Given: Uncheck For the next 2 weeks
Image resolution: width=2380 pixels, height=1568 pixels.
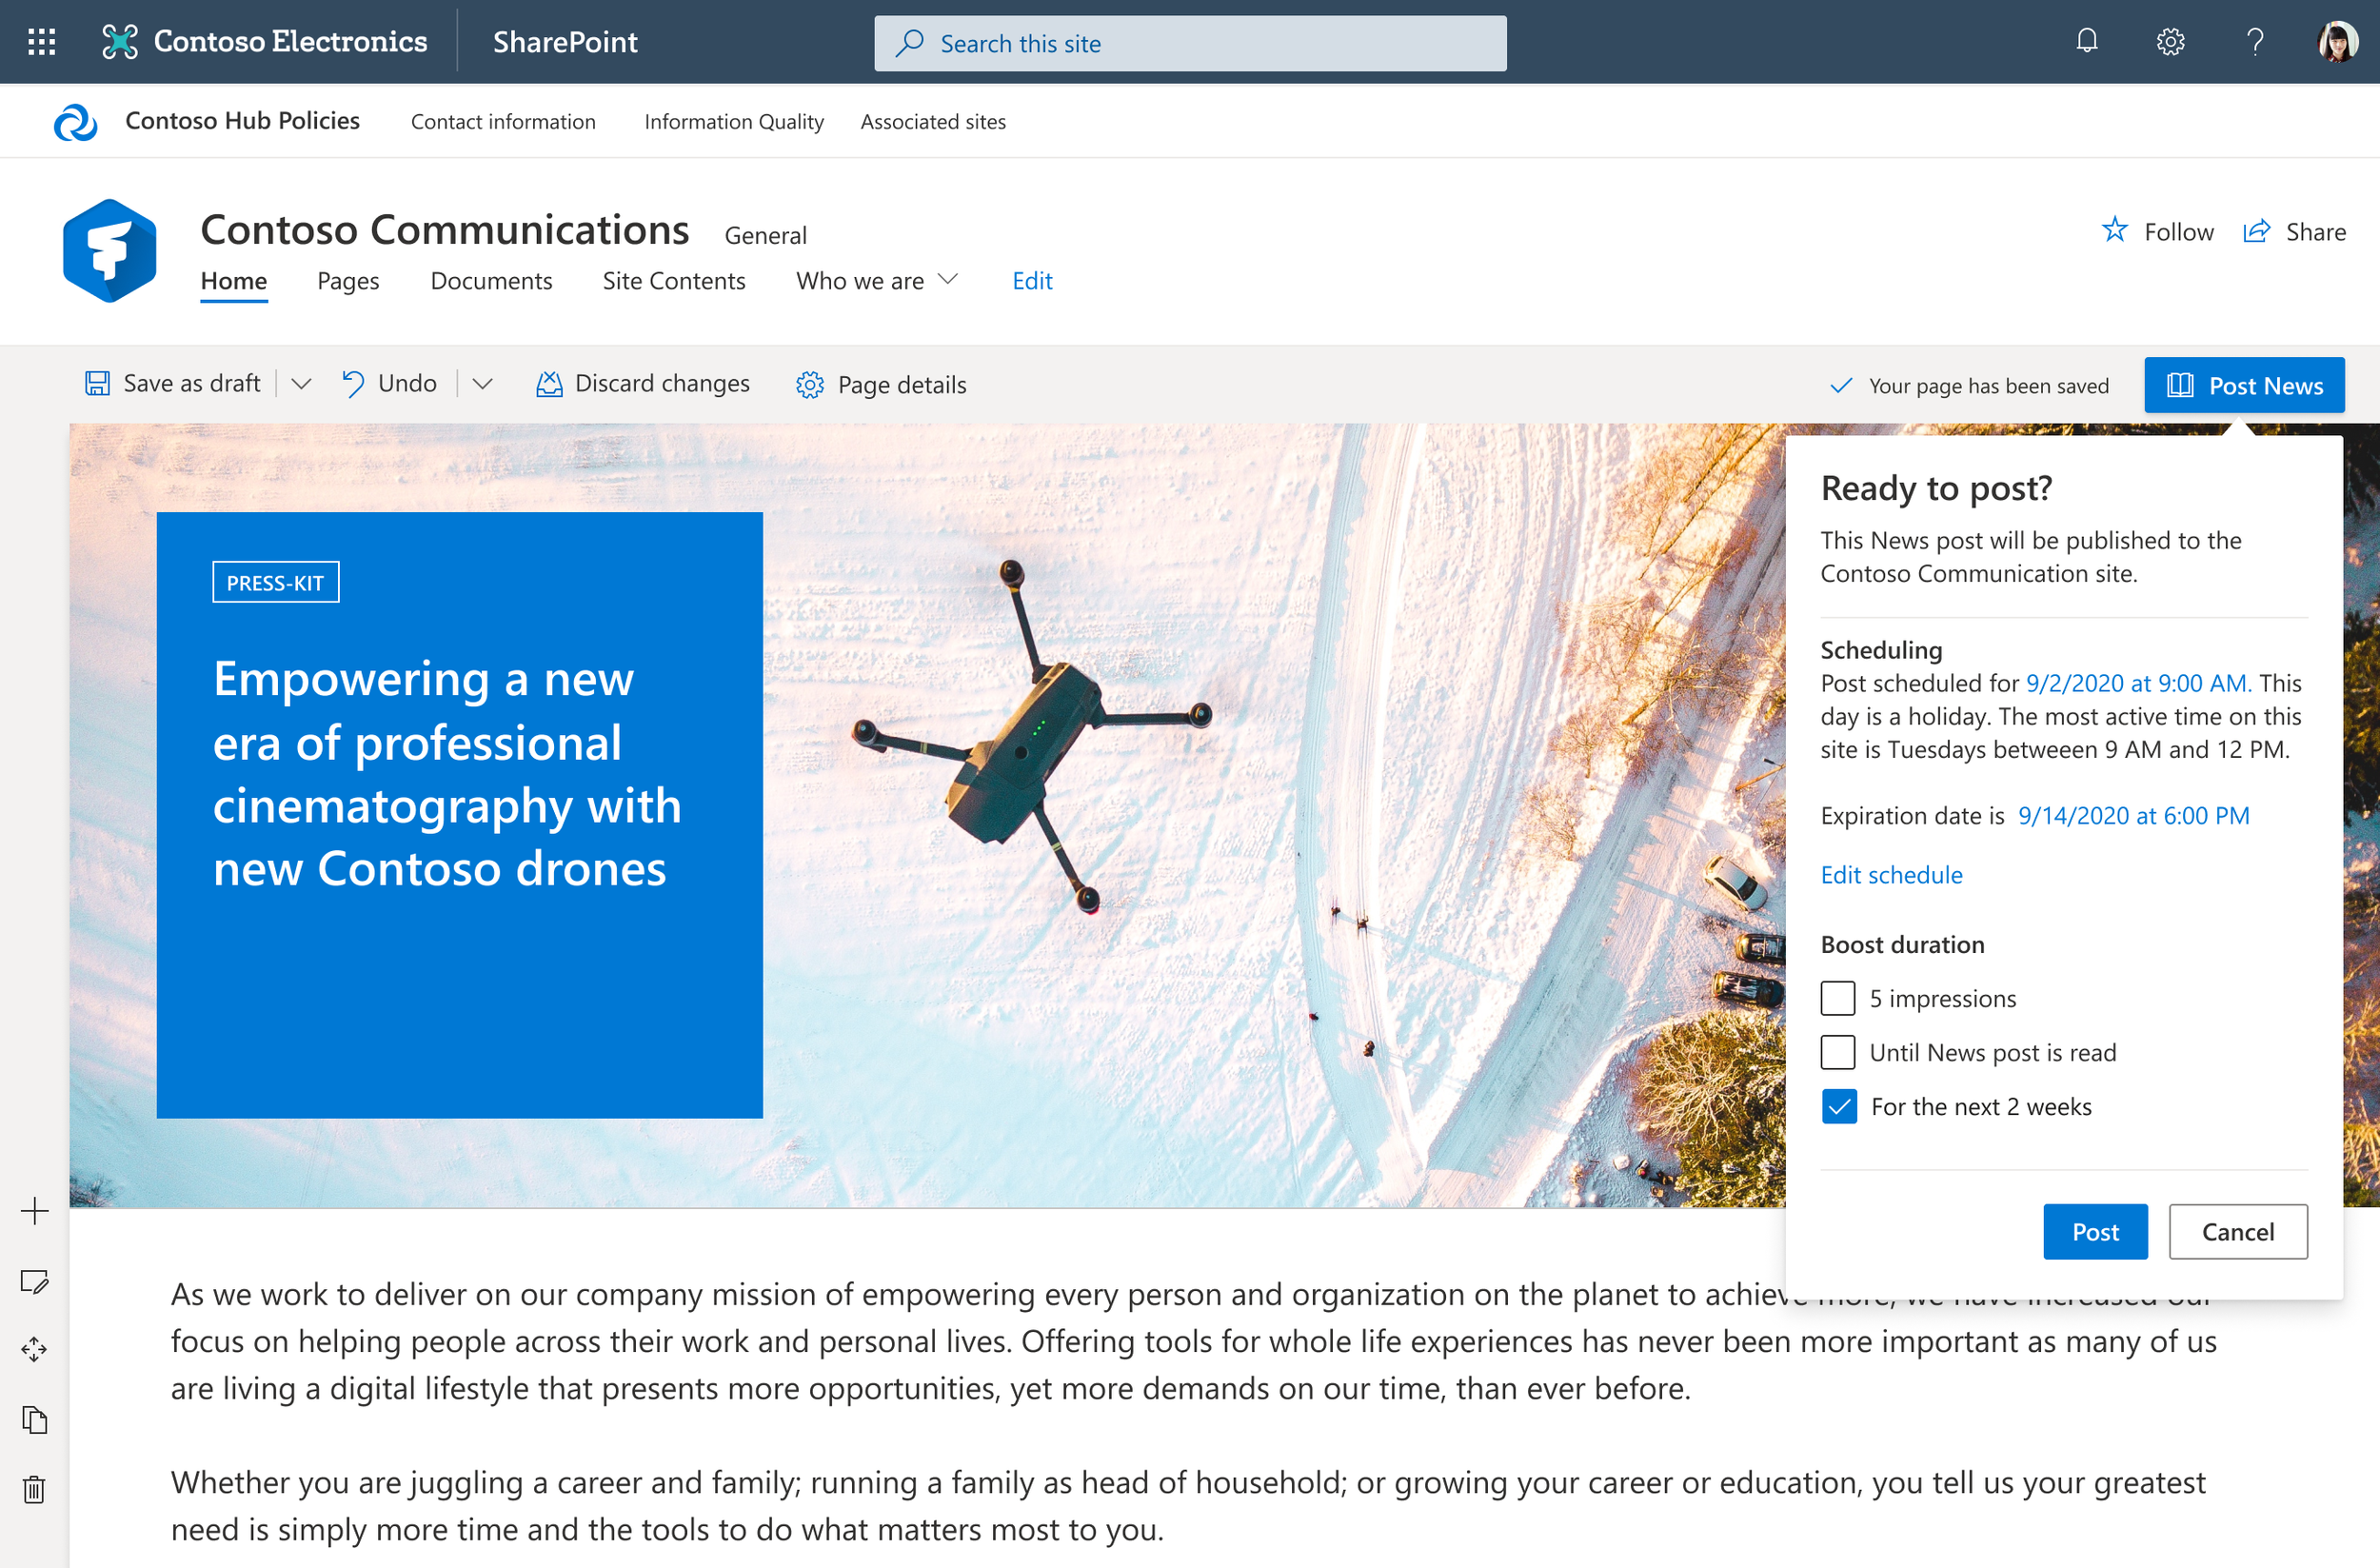Looking at the screenshot, I should pos(1838,1106).
